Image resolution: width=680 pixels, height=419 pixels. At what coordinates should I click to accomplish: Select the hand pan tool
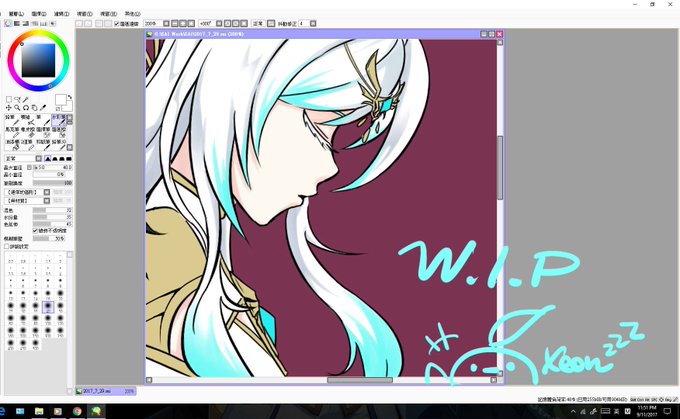pyautogui.click(x=34, y=108)
